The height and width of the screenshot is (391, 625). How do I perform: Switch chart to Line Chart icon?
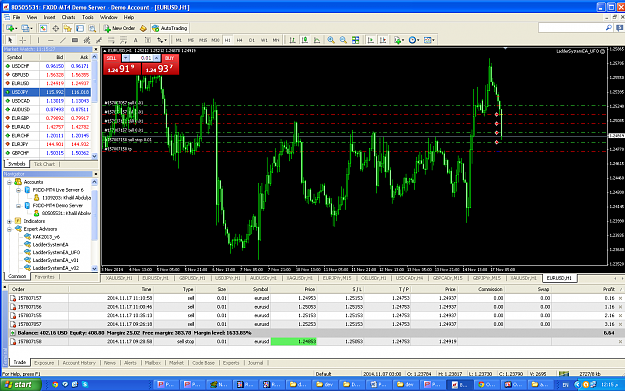(317, 40)
